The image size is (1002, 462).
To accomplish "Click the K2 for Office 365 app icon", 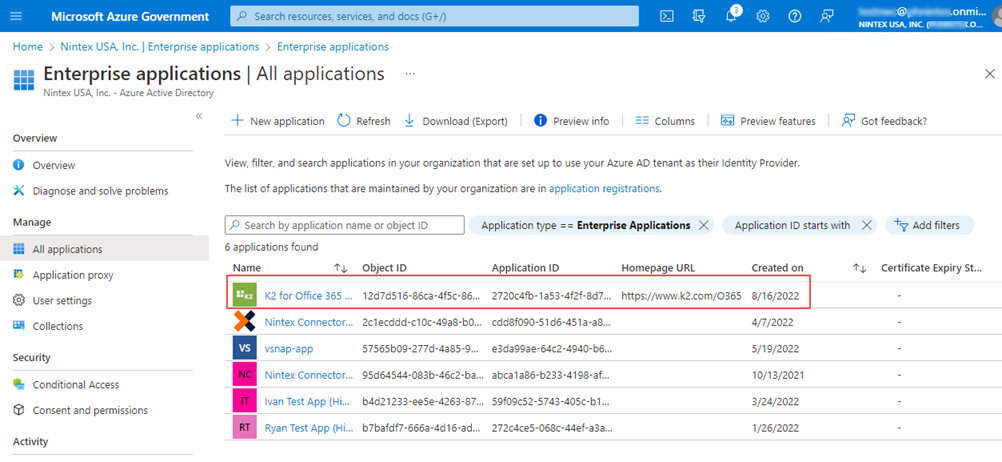I will click(x=244, y=295).
